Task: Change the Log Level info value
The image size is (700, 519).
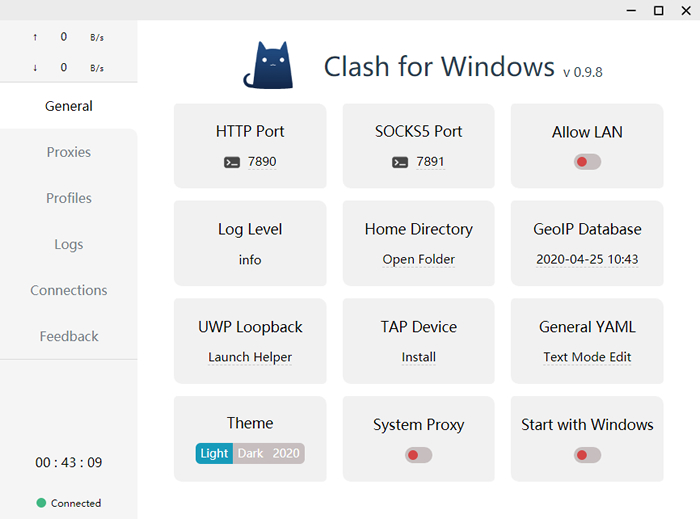Action: 250,260
